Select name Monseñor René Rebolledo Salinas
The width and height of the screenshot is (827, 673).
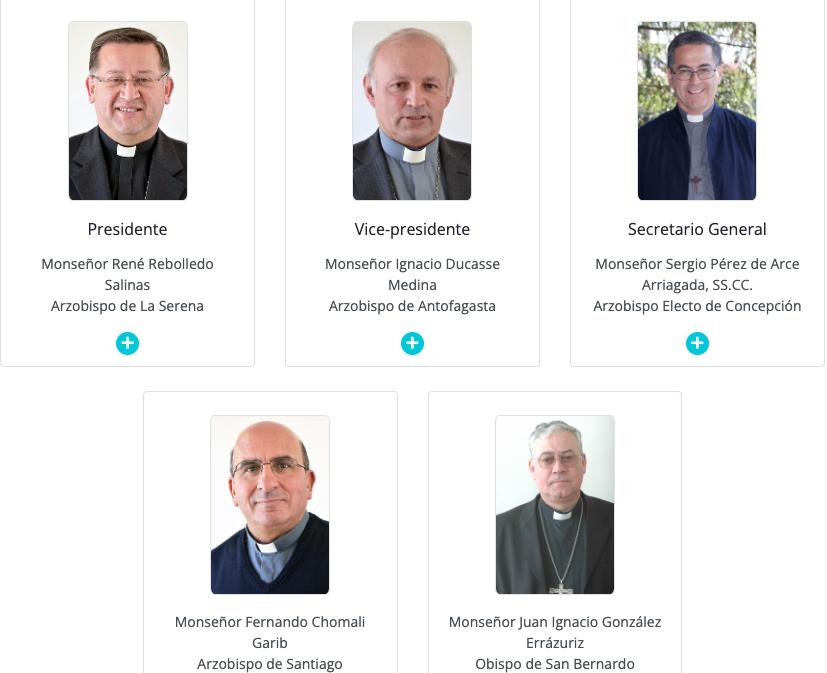127,274
